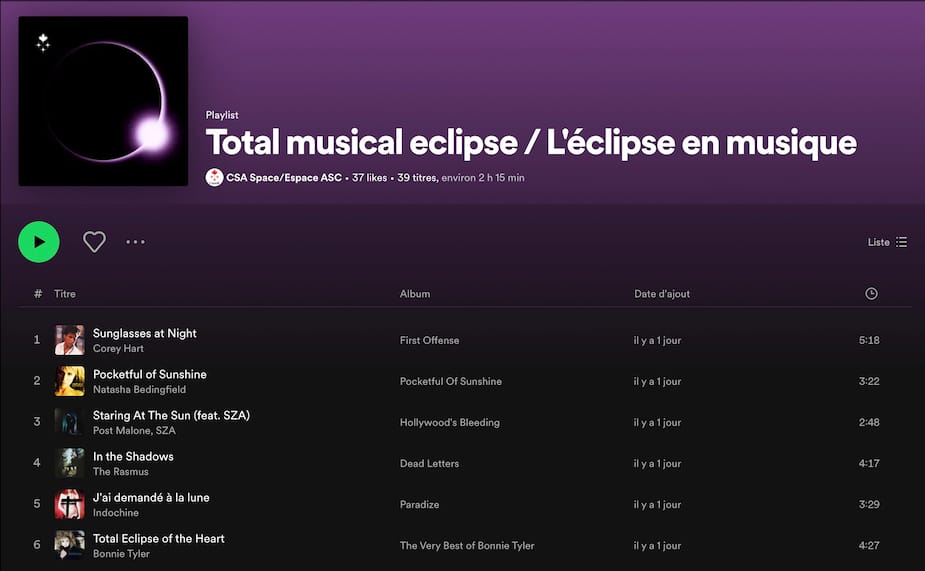Like the playlist with the heart icon
Viewport: 925px width, 571px height.
[x=94, y=242]
